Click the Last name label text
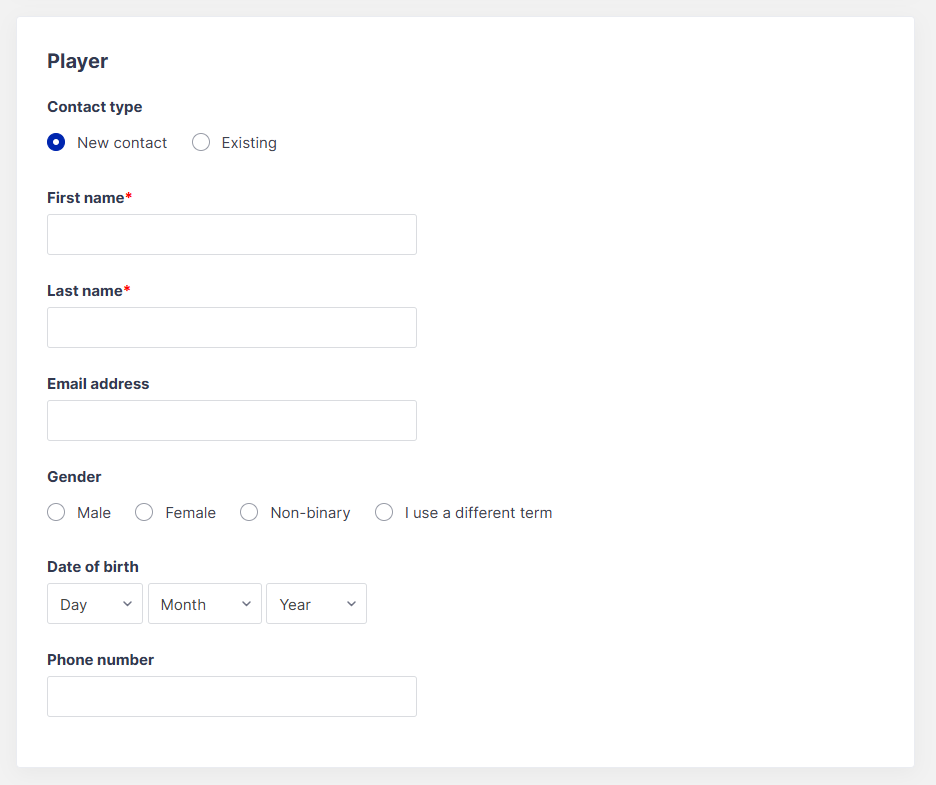The height and width of the screenshot is (785, 936). [x=85, y=291]
